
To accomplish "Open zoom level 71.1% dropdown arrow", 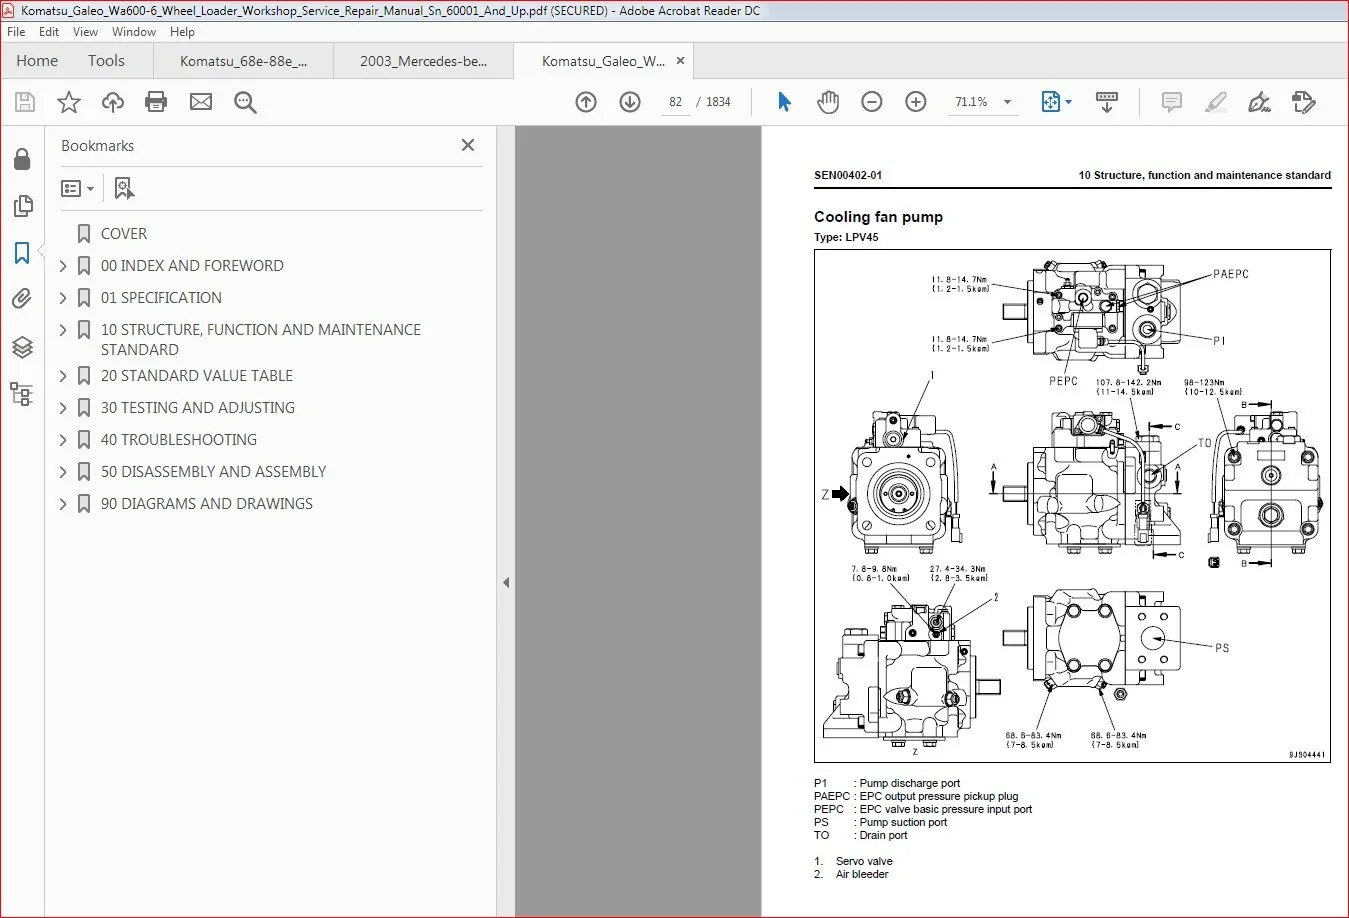I will click(1007, 102).
